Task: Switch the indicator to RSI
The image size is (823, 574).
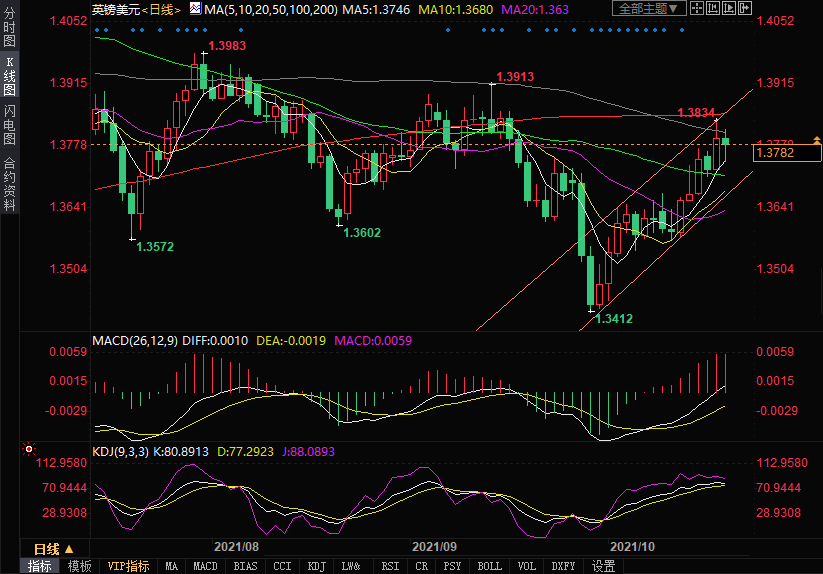Action: [390, 566]
